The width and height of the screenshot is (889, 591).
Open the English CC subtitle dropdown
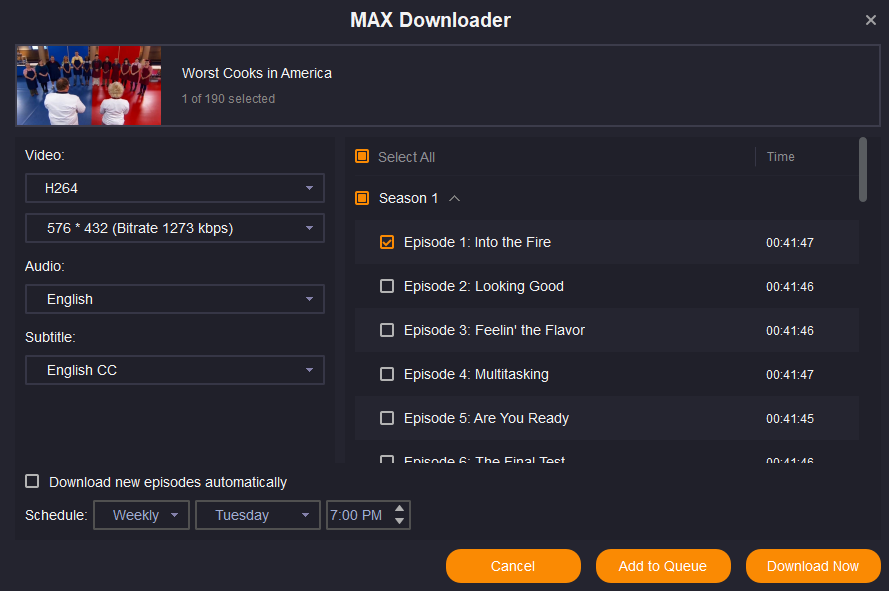click(x=175, y=370)
